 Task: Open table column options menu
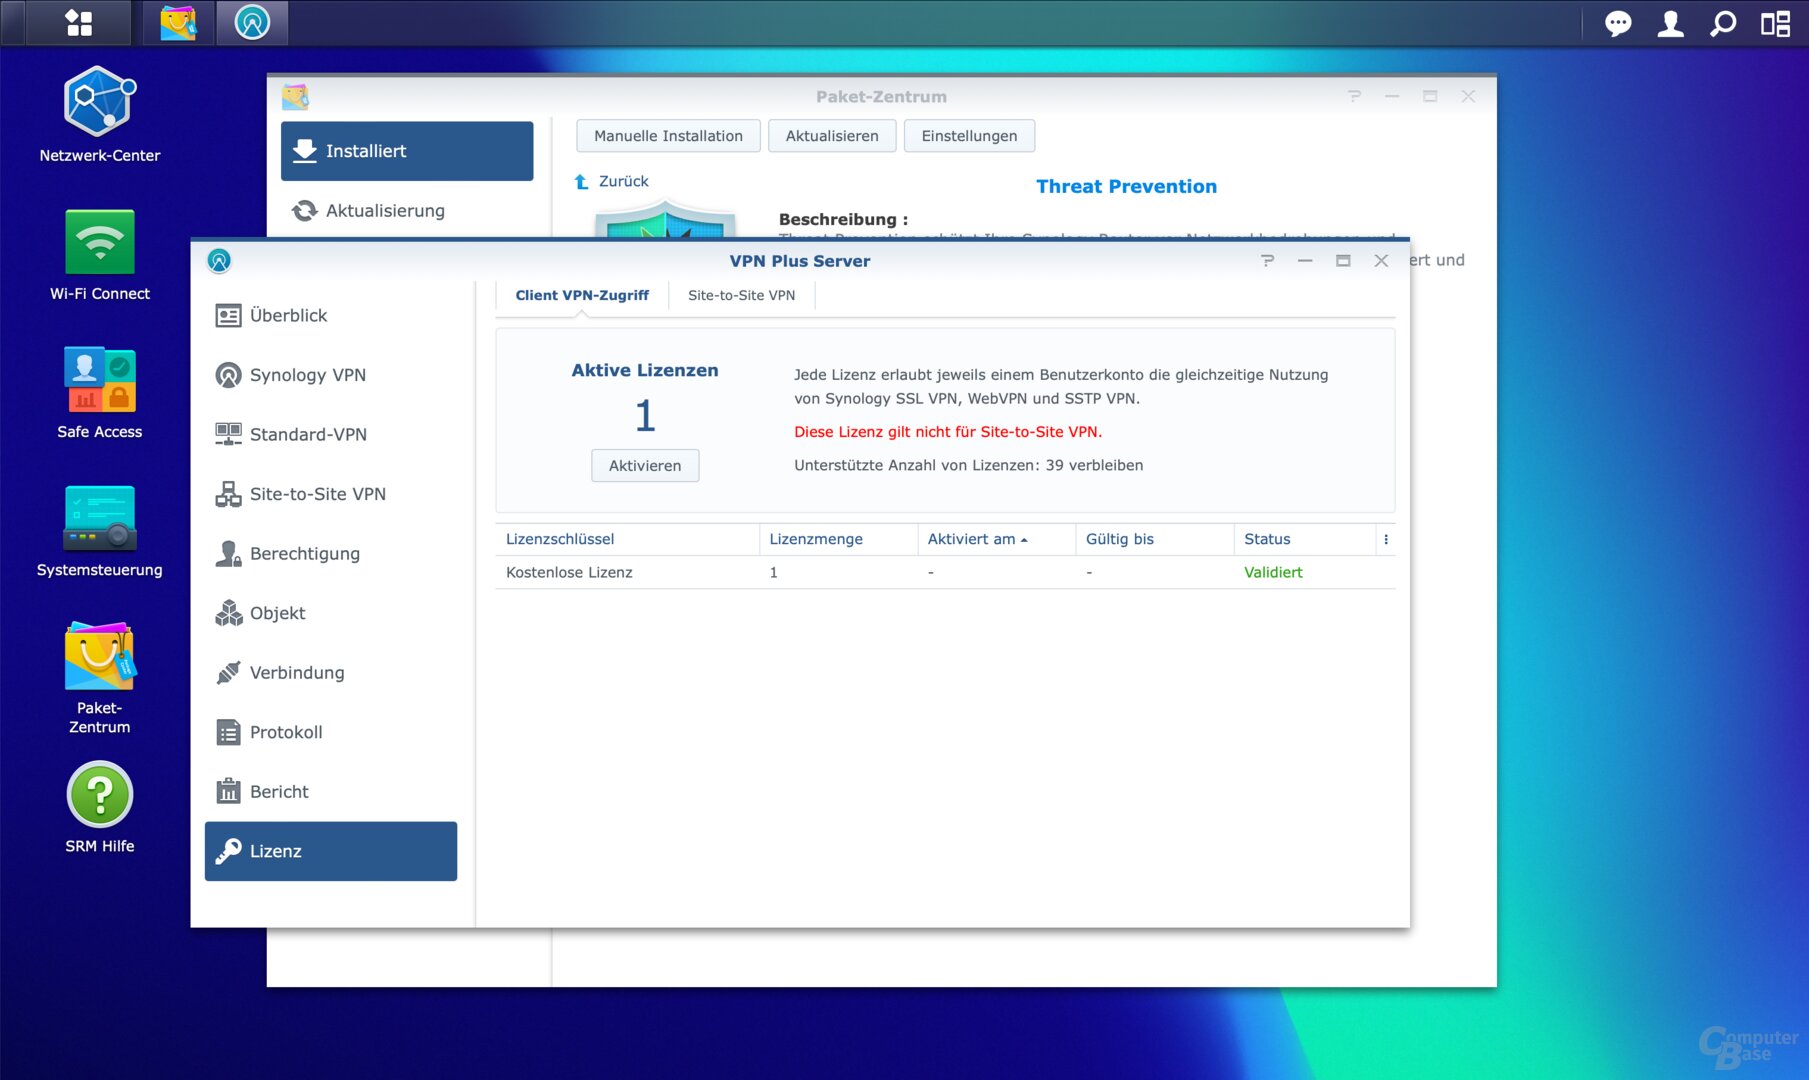click(1386, 539)
